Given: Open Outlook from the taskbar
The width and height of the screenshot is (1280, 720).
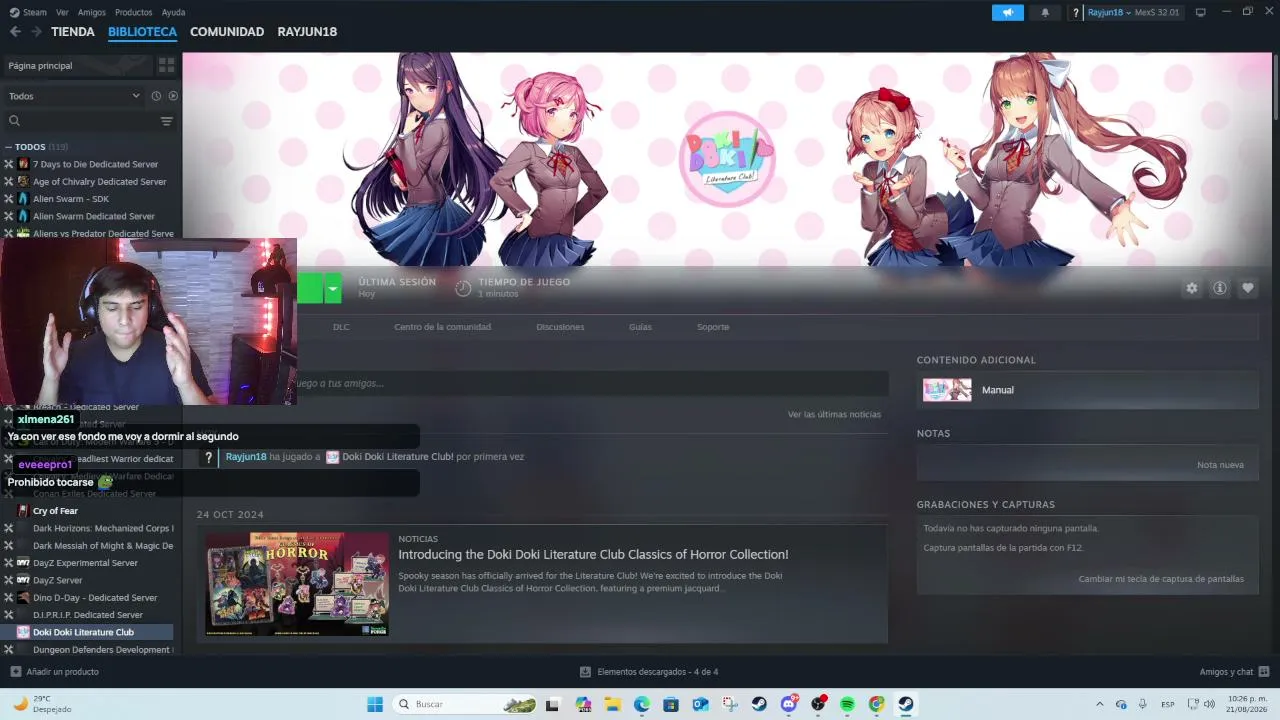Looking at the screenshot, I should click(x=700, y=704).
